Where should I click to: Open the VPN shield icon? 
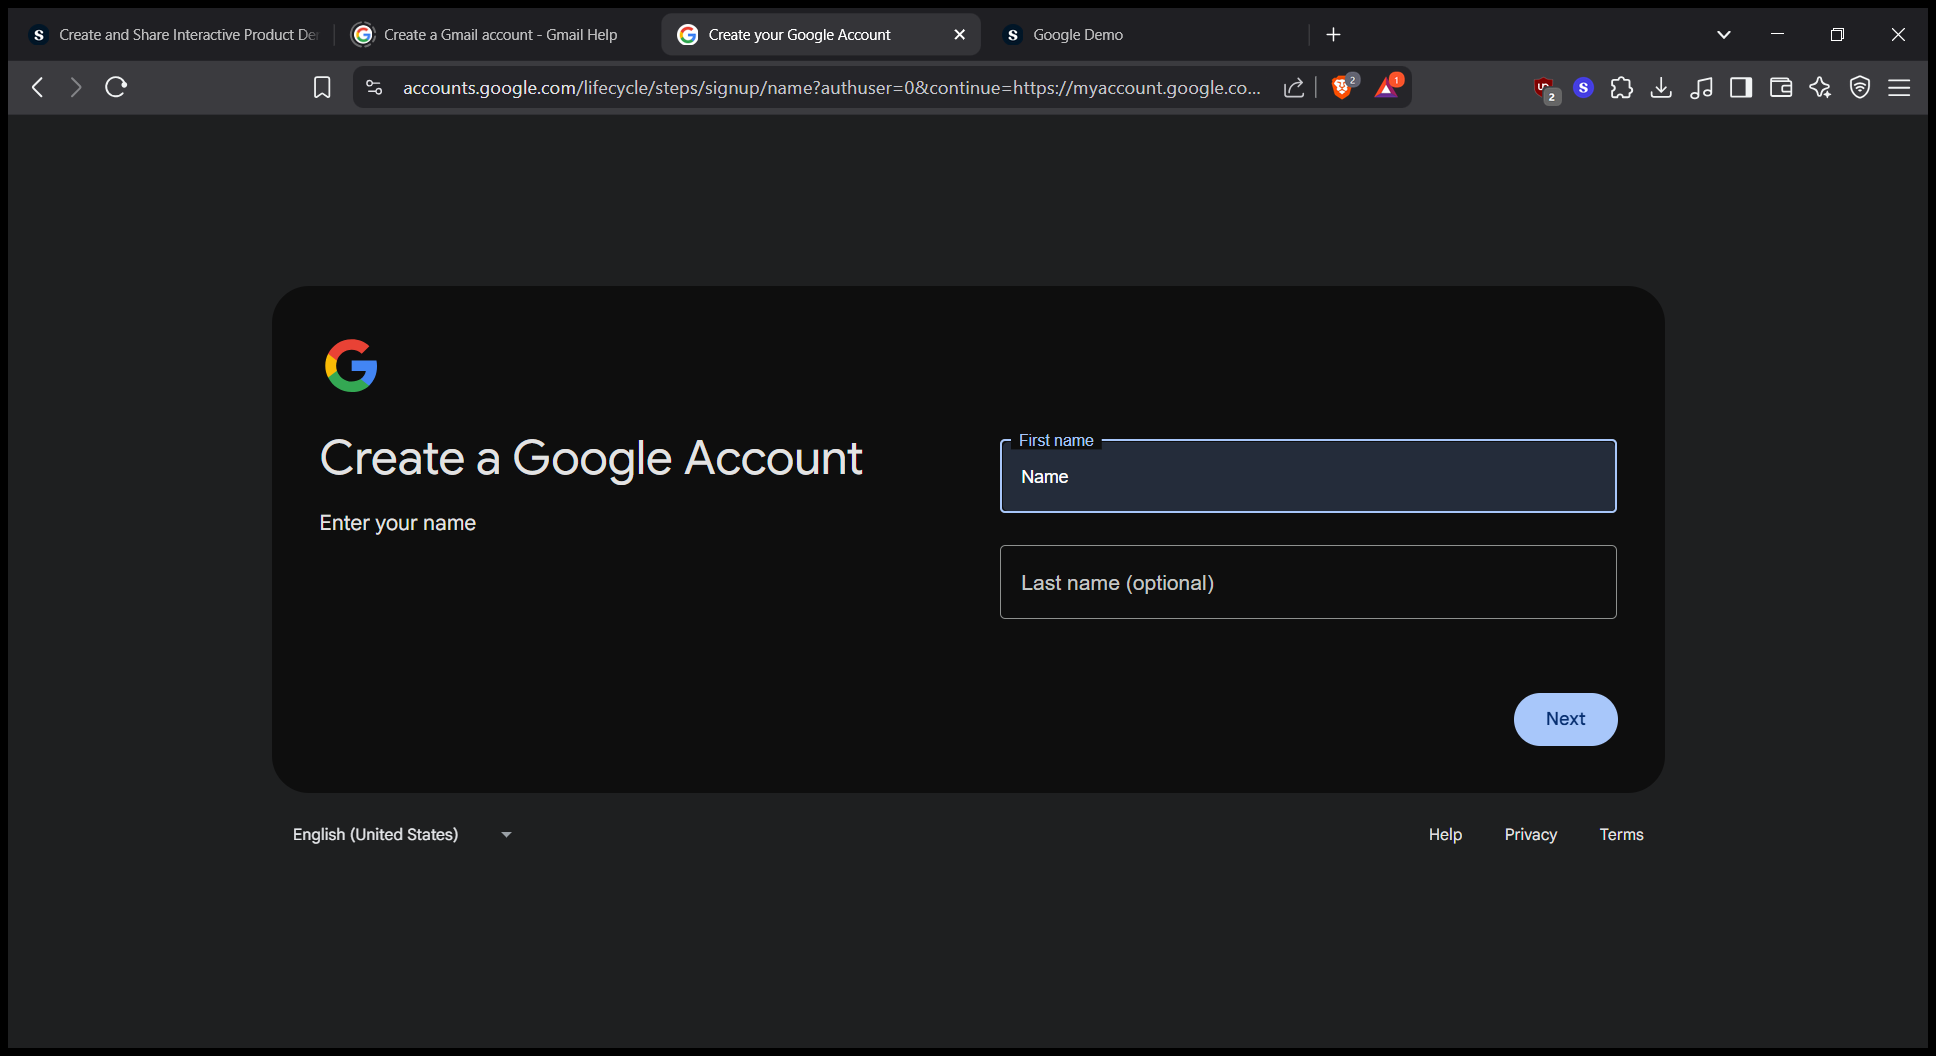[1860, 88]
